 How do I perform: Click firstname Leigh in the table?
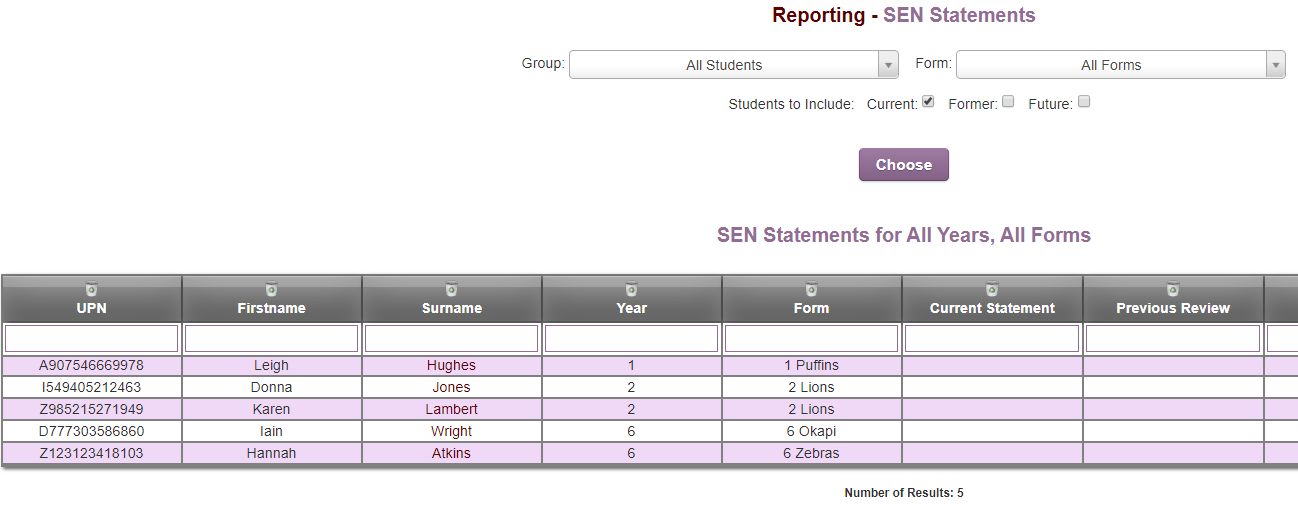[x=271, y=365]
